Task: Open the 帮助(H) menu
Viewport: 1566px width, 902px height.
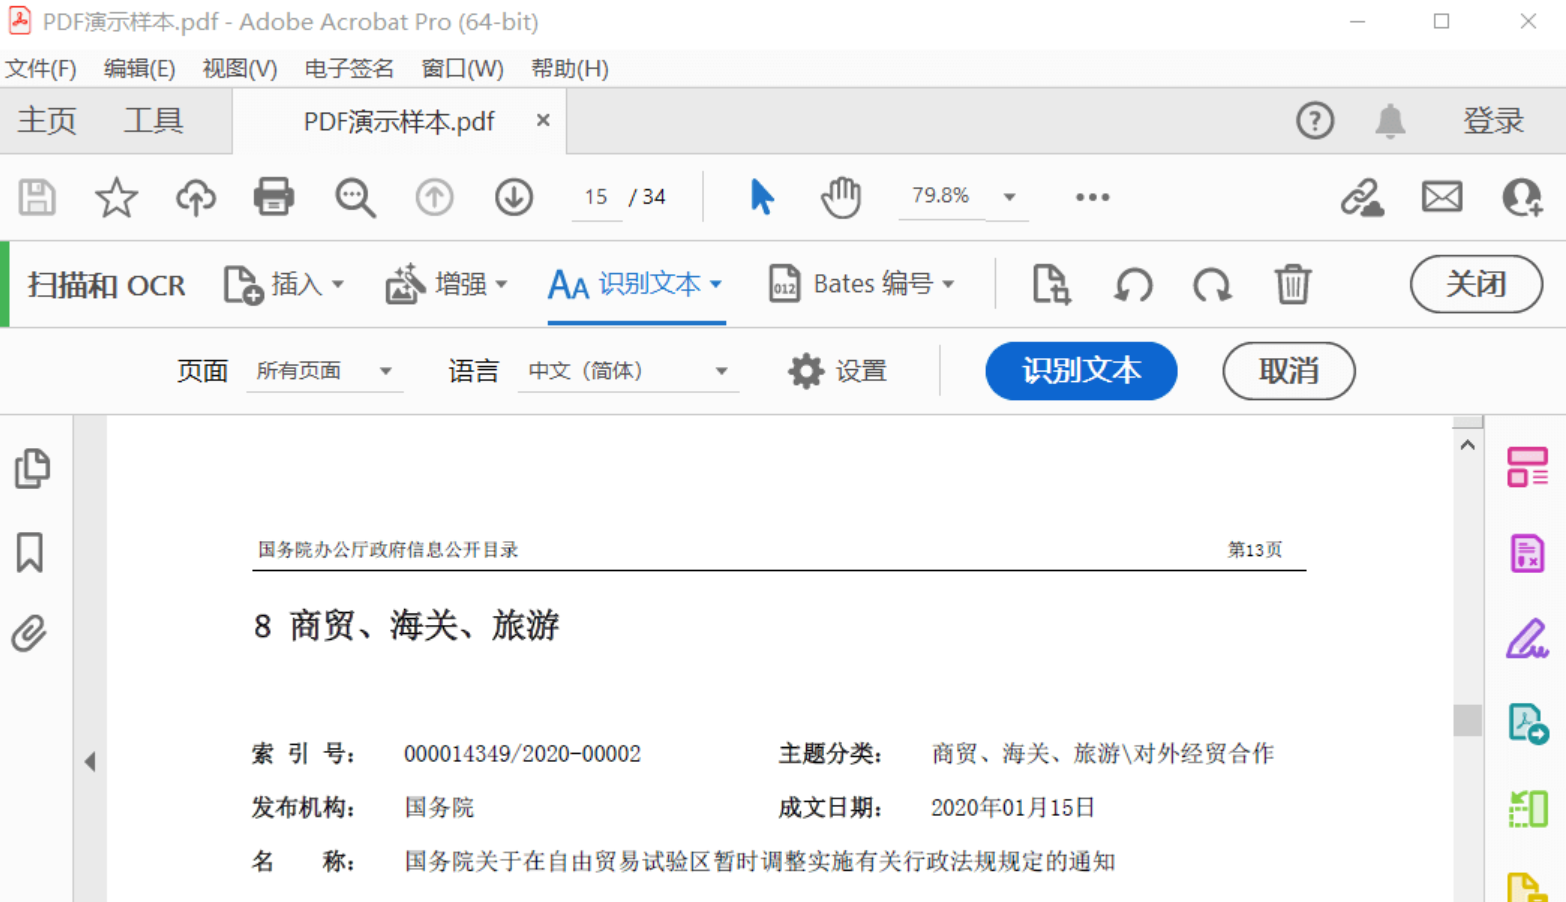Action: [x=569, y=68]
